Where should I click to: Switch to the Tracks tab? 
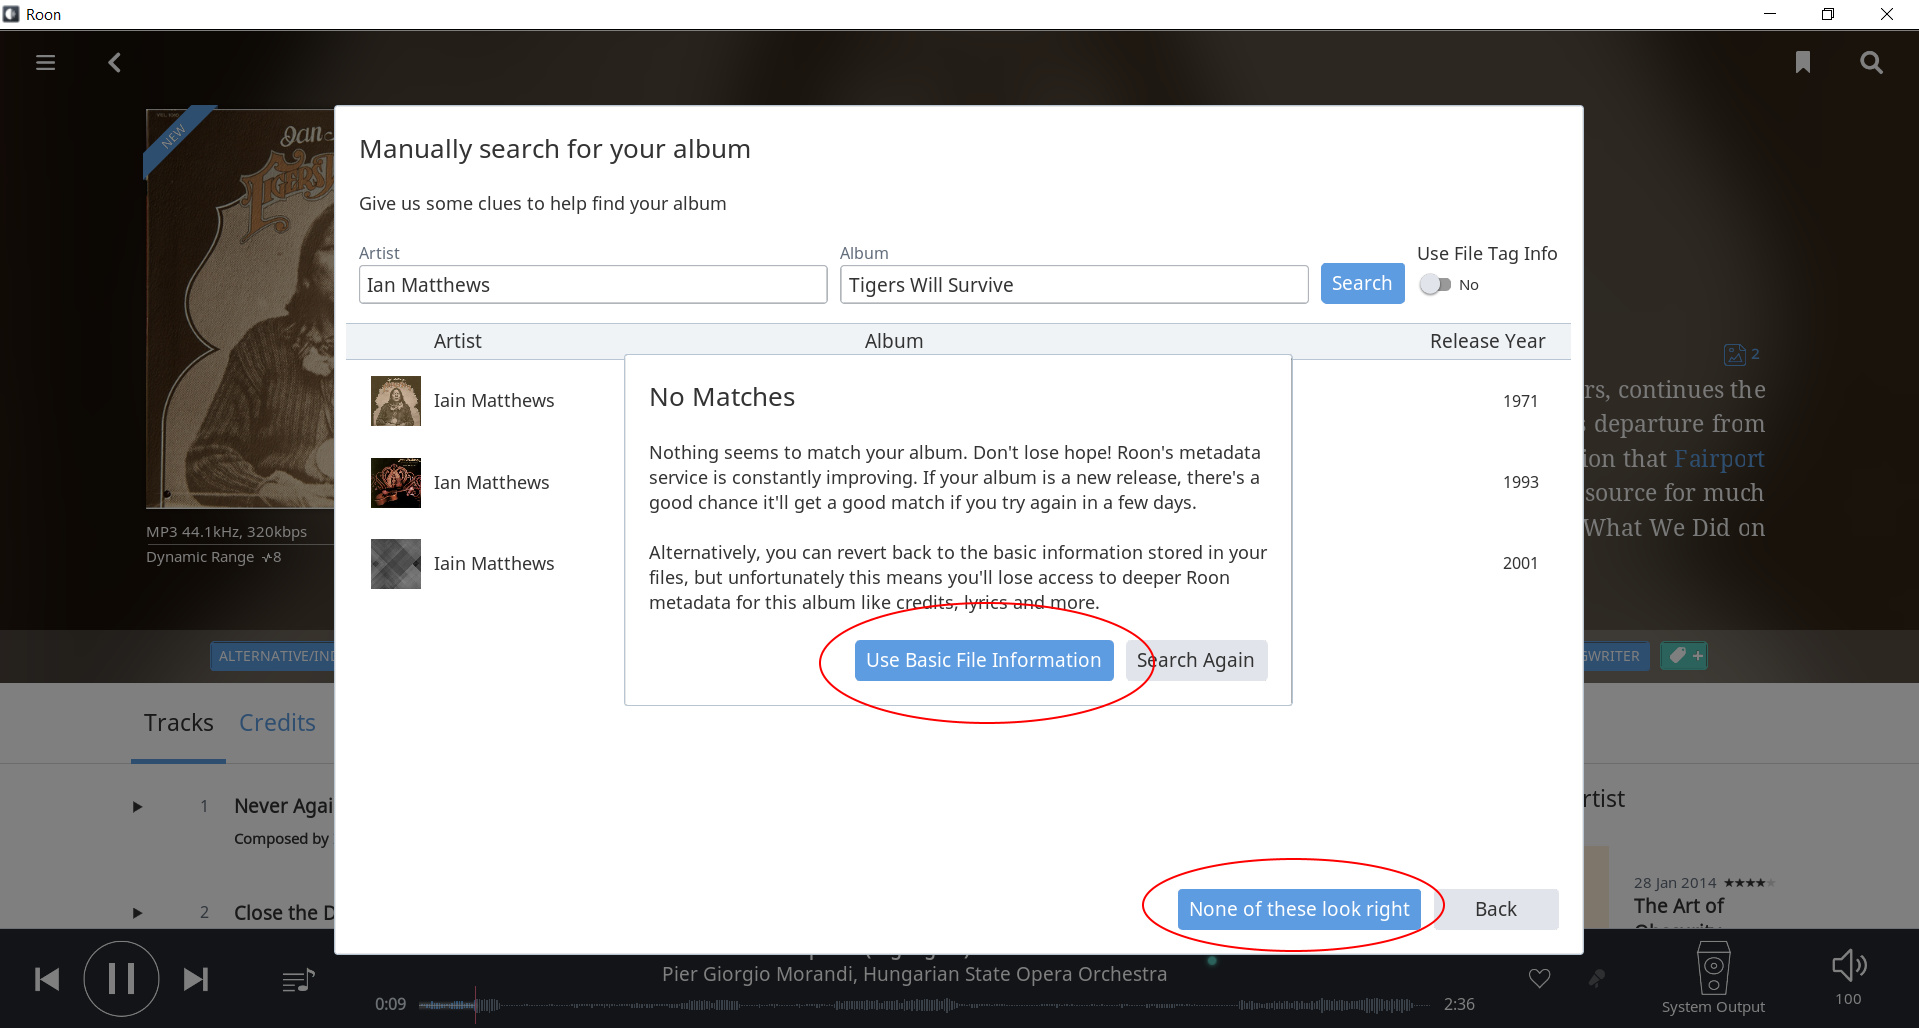point(178,723)
